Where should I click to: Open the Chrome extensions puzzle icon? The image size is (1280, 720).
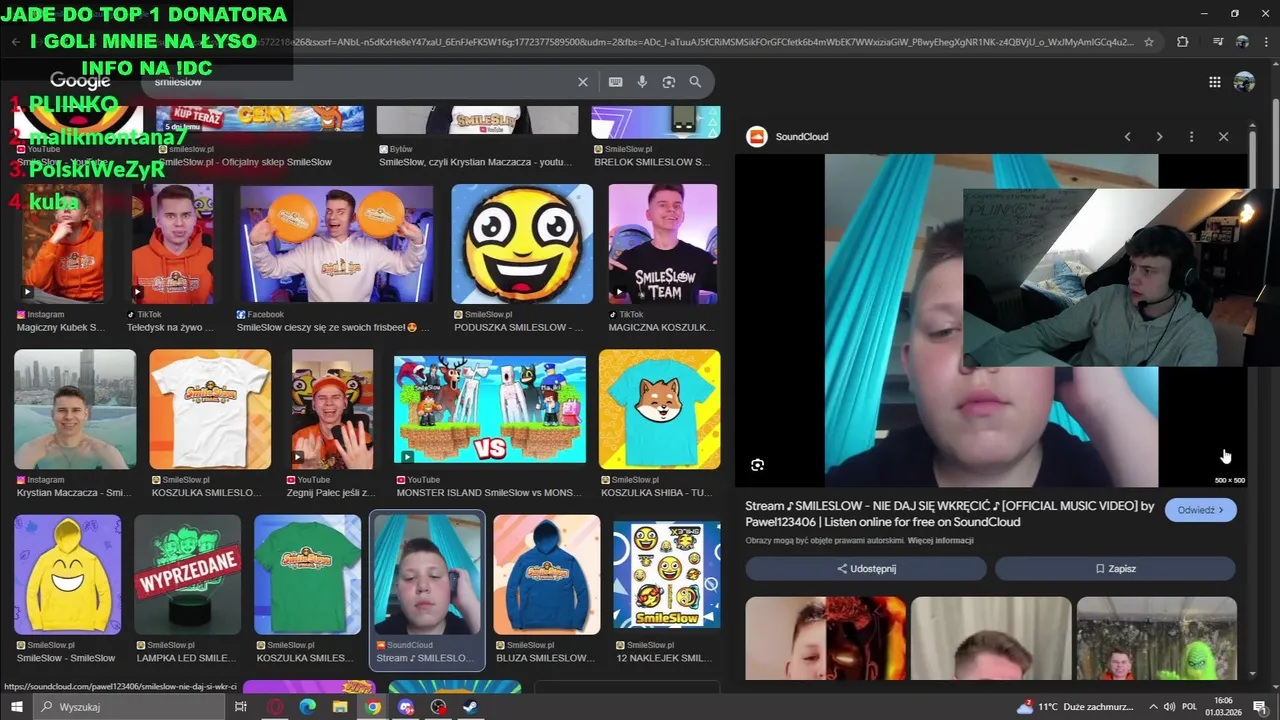[x=1182, y=42]
